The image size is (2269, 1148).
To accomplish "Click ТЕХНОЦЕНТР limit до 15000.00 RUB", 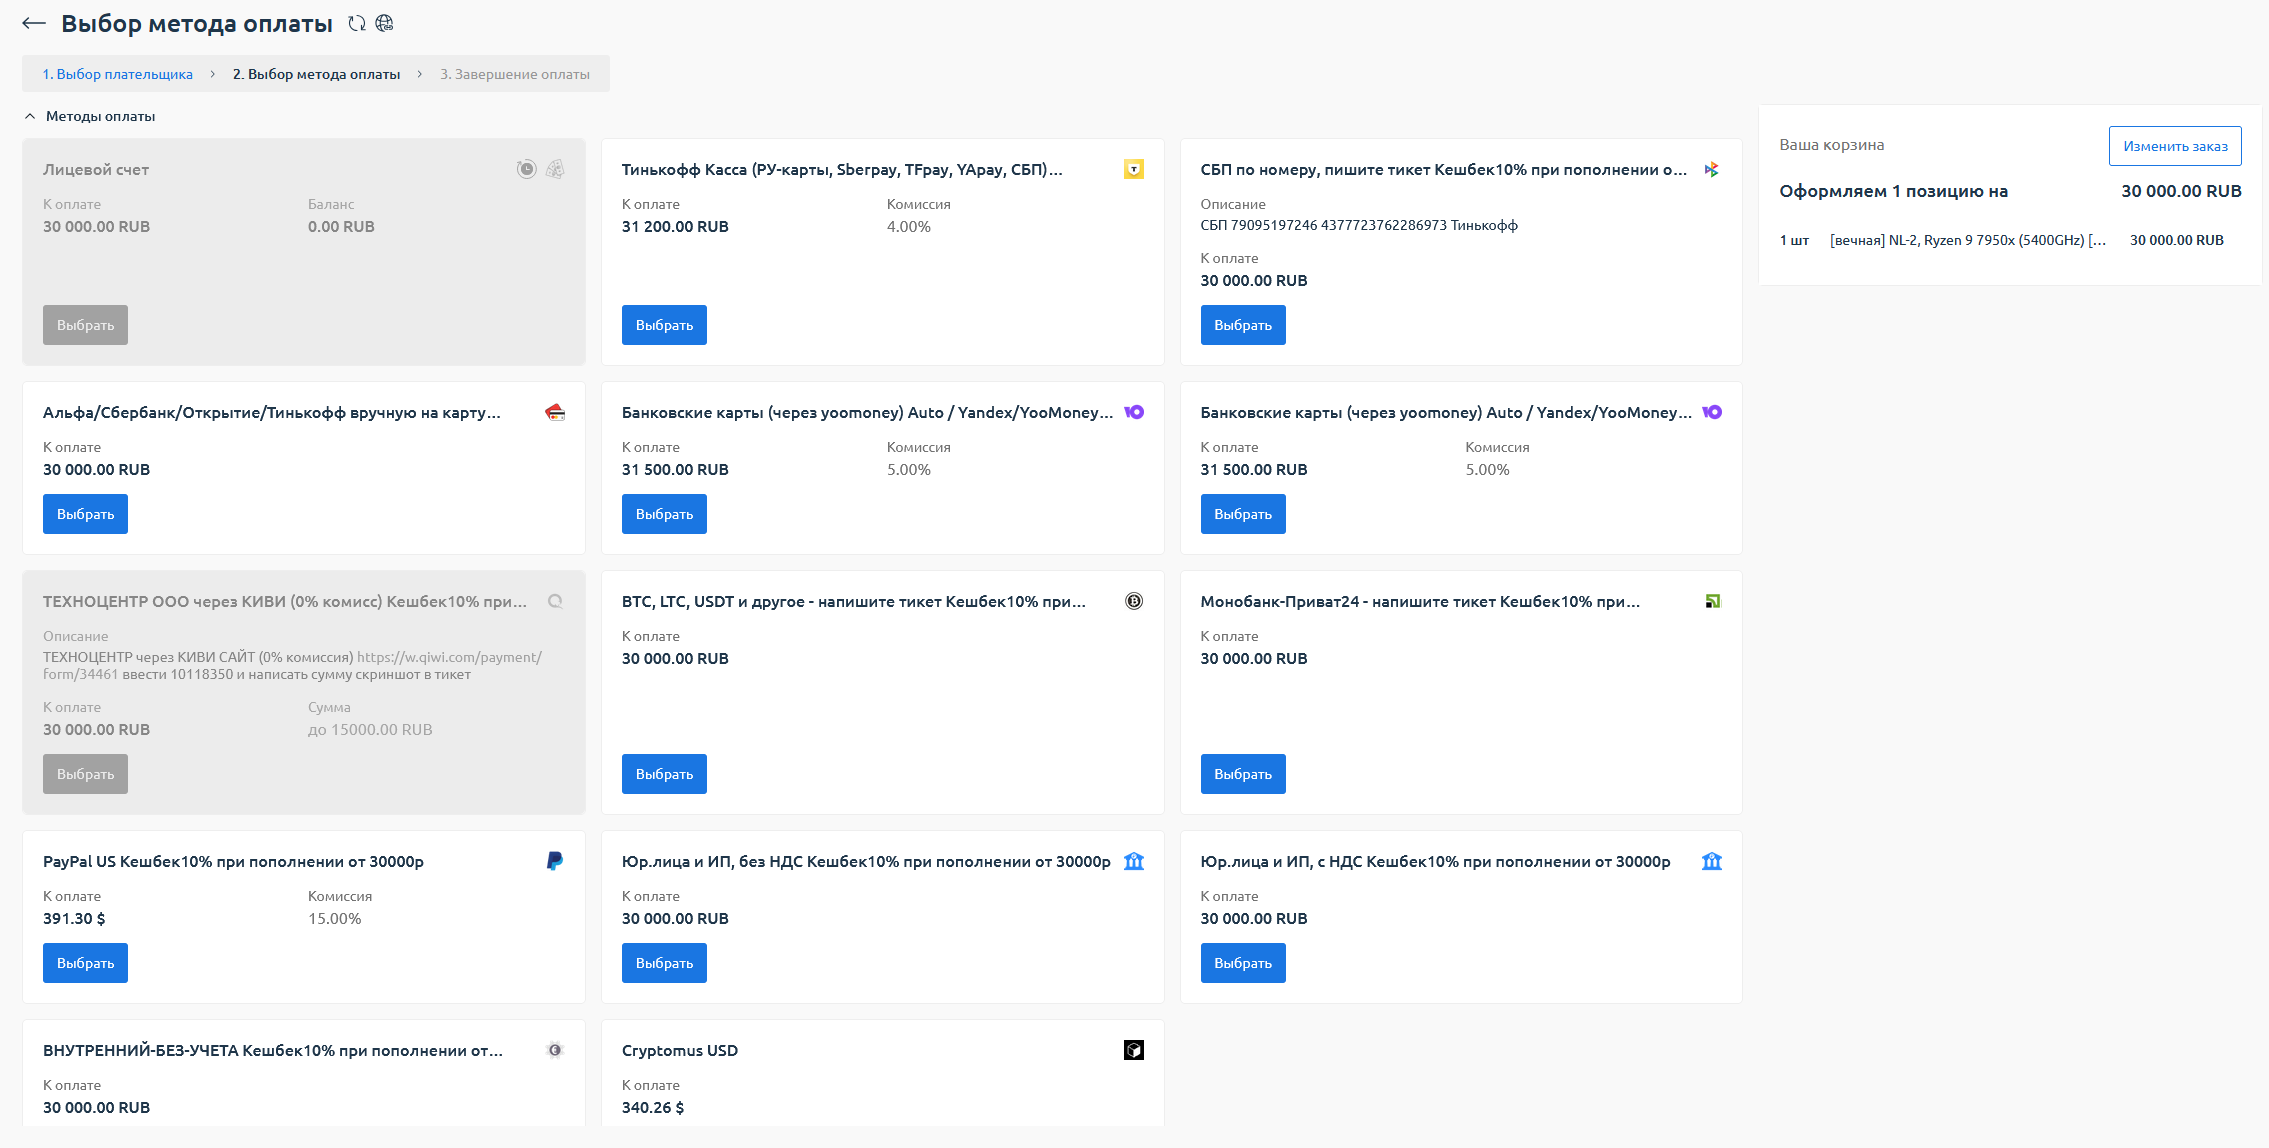I will click(370, 729).
